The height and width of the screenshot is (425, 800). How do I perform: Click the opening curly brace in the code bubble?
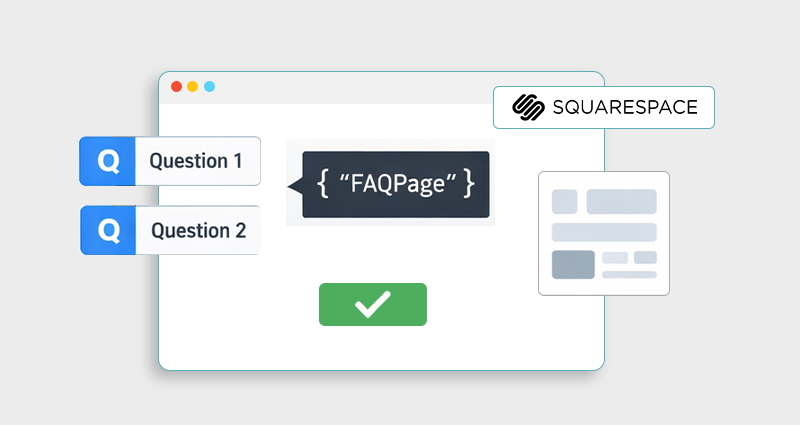(x=323, y=184)
